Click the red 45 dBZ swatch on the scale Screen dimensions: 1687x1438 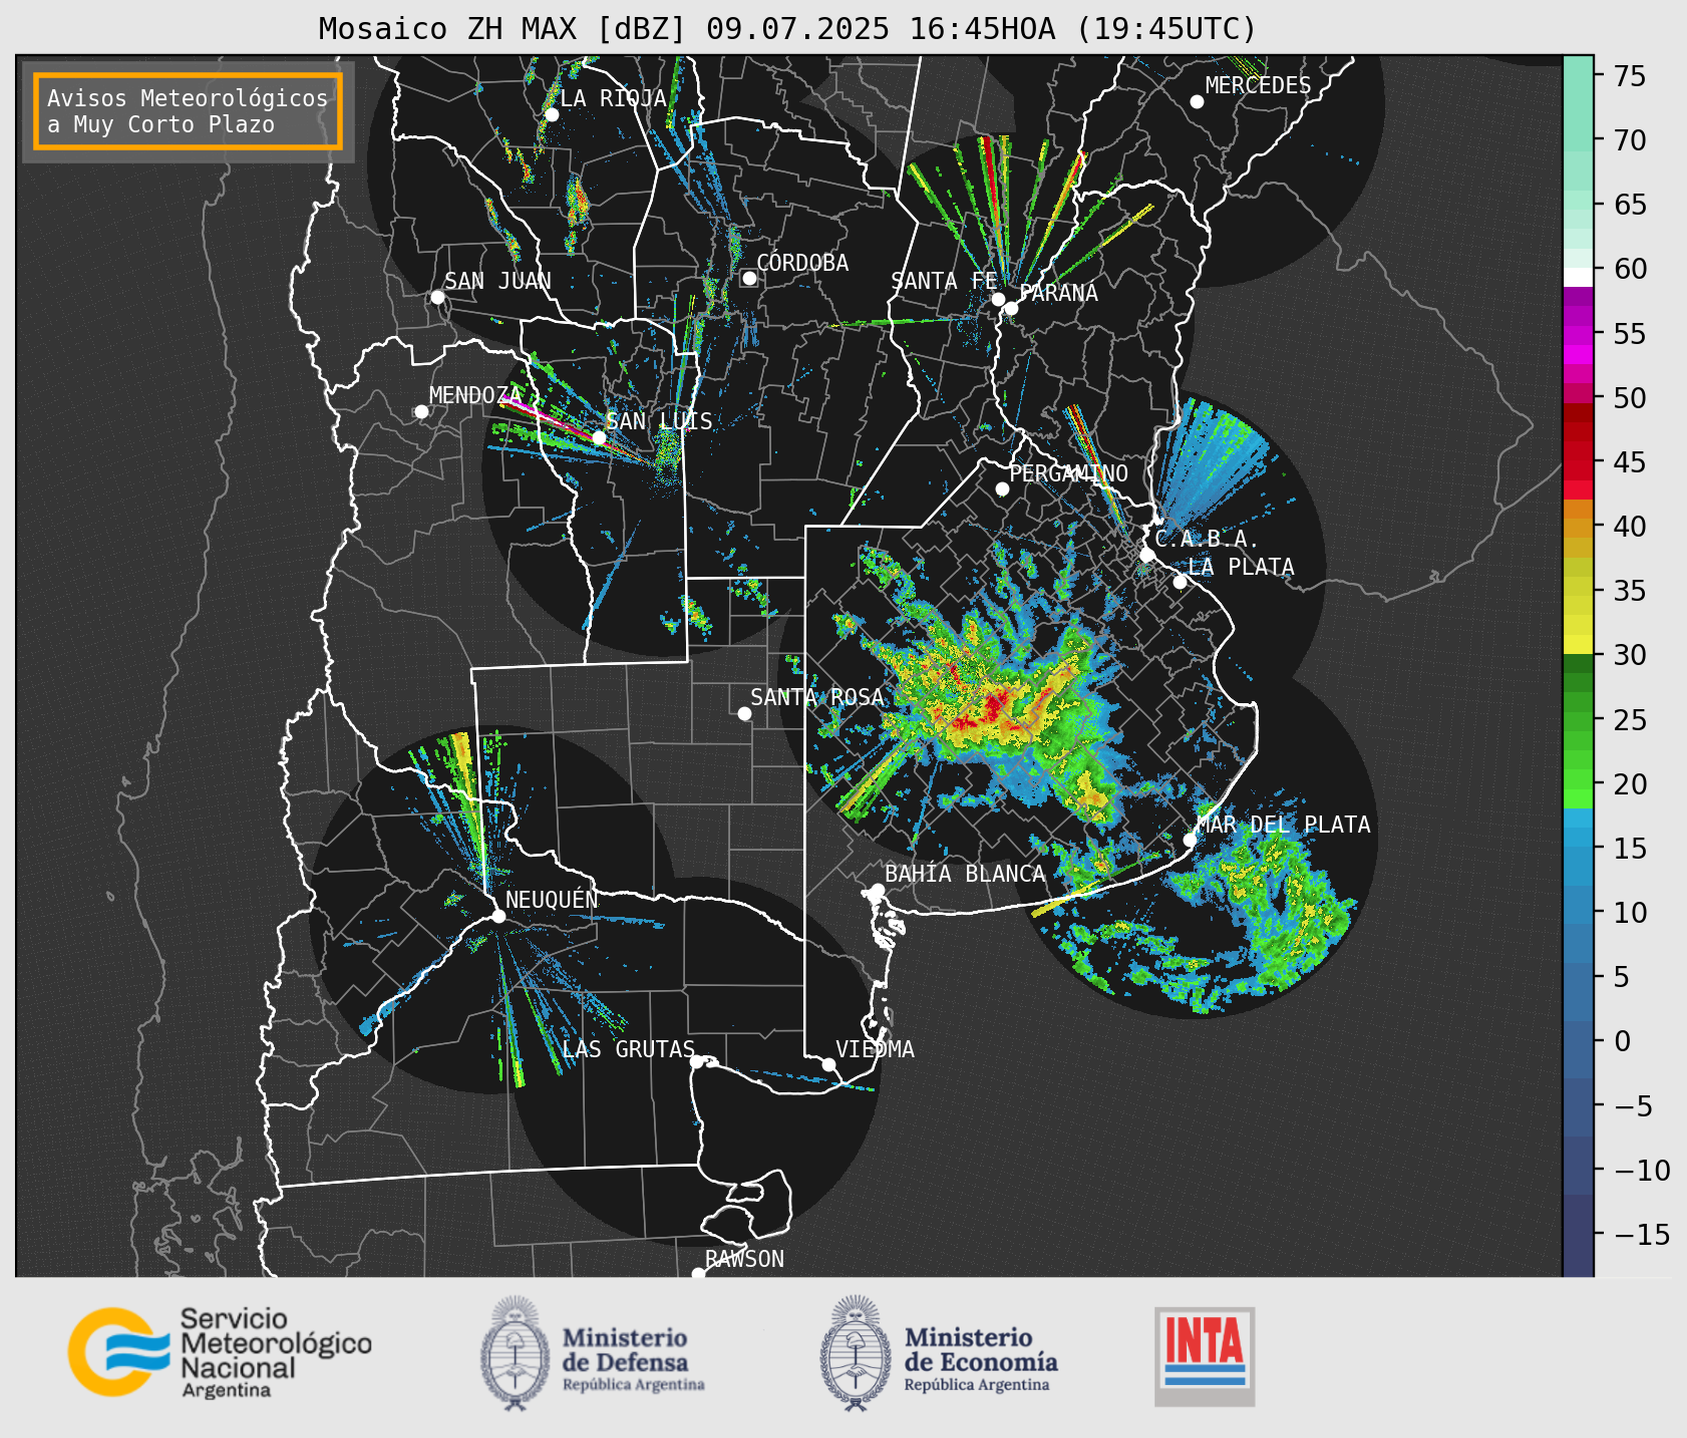[x=1578, y=463]
